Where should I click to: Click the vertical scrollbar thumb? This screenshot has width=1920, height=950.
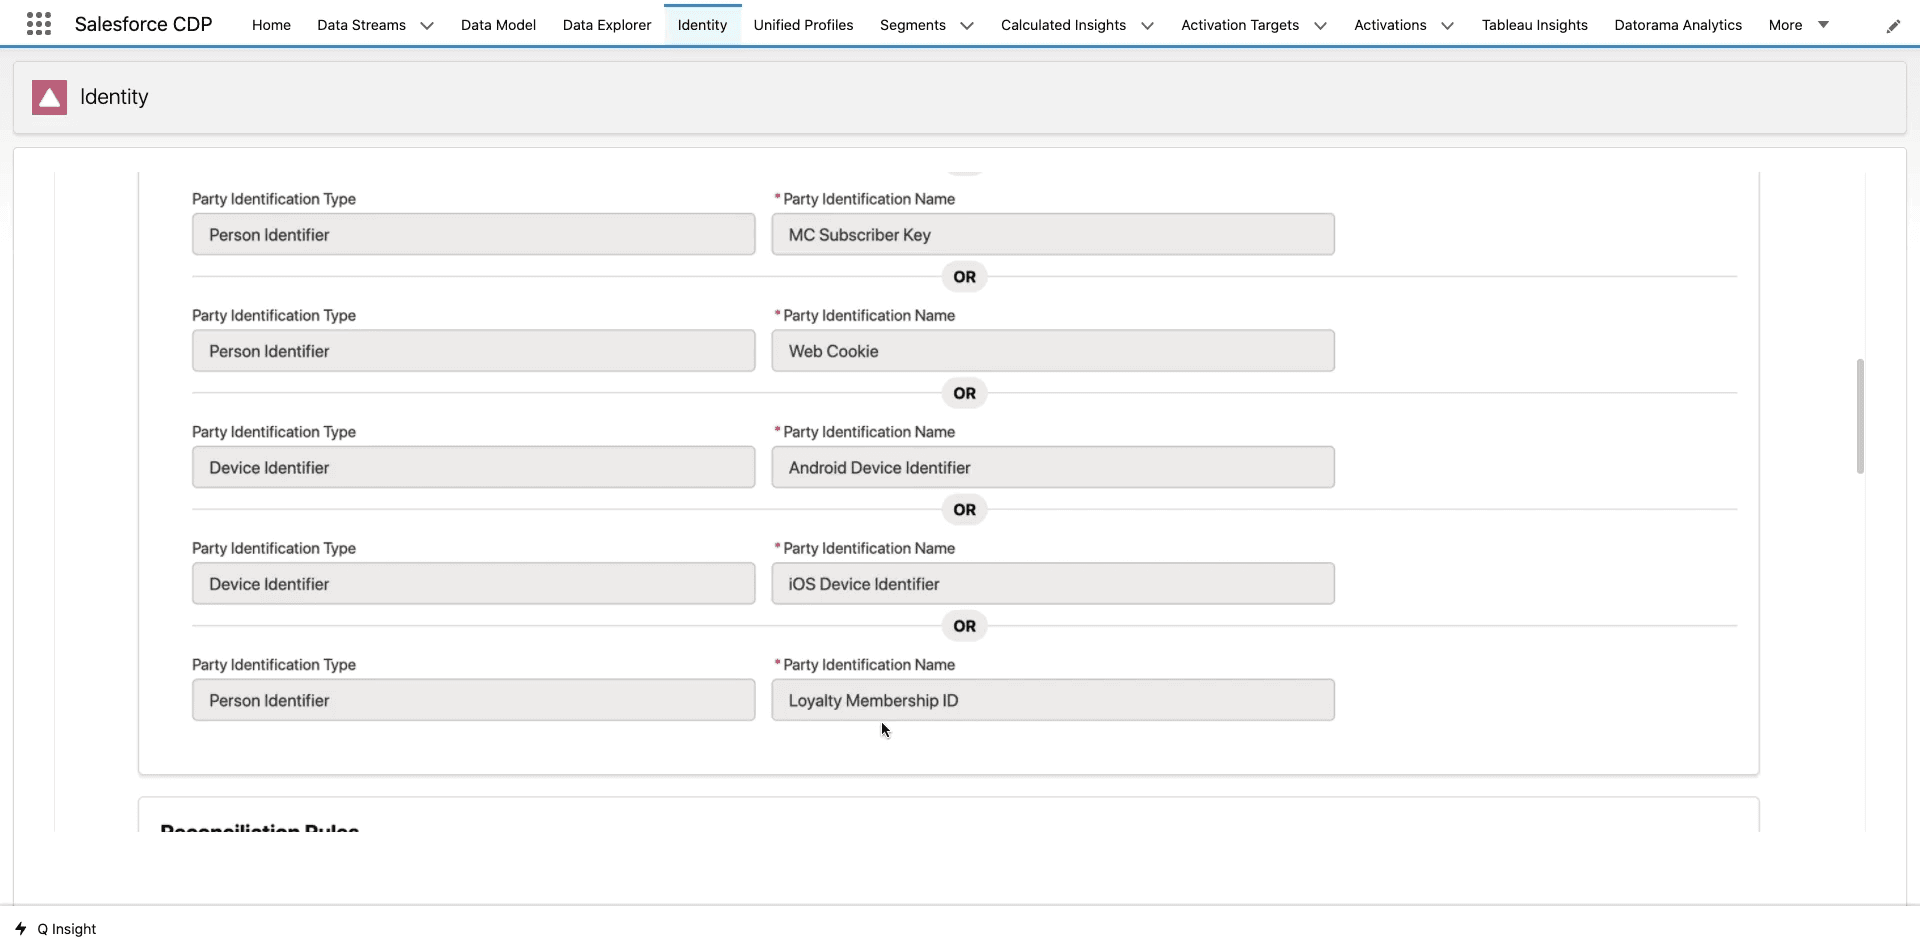1860,416
